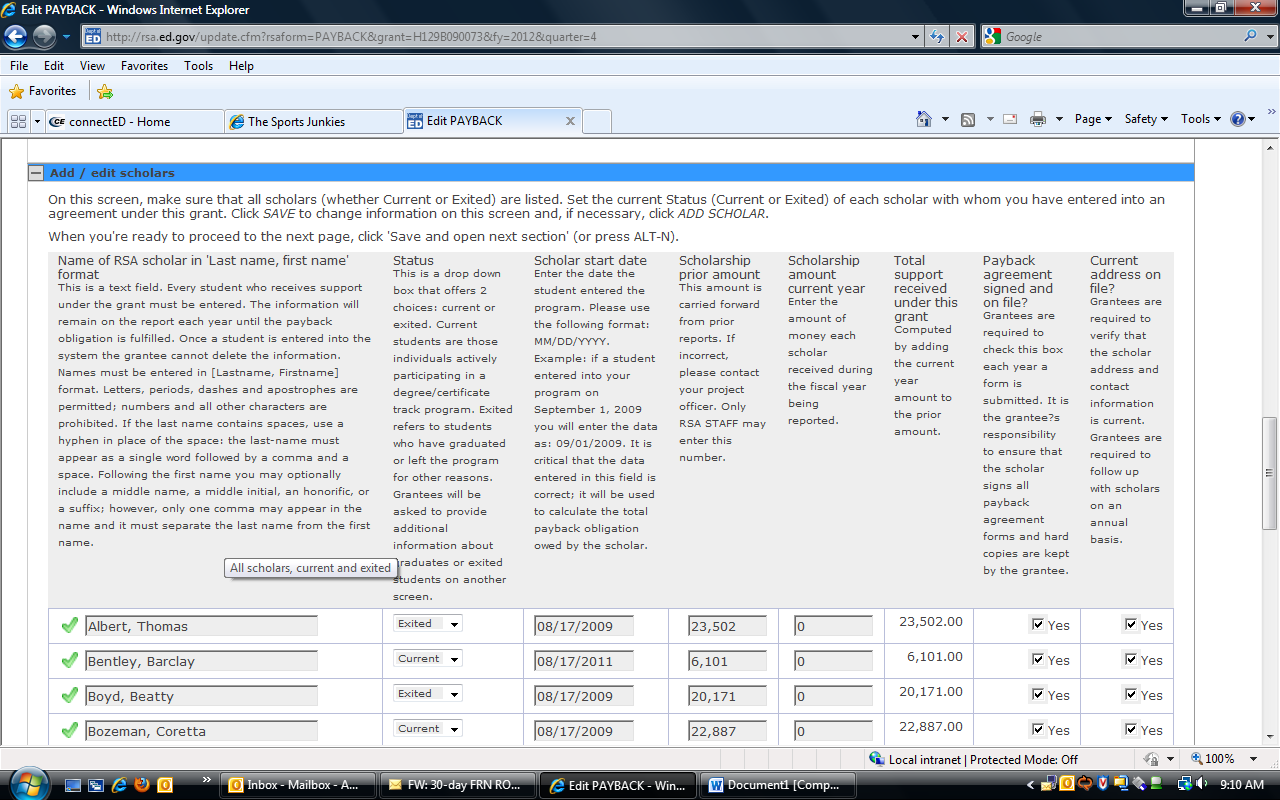The width and height of the screenshot is (1280, 800).
Task: Click the Print icon
Action: (x=1038, y=119)
